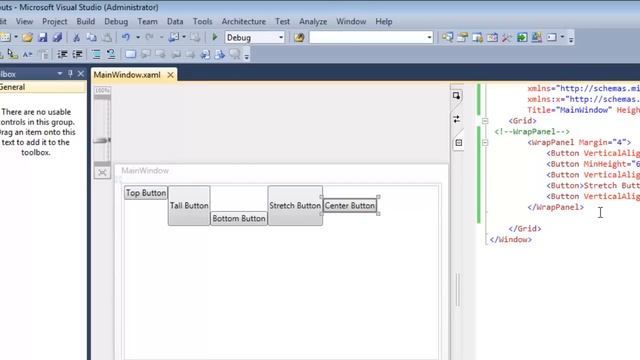Open the Toolbox window position dropdown arrow
This screenshot has width=640, height=360.
tap(60, 74)
